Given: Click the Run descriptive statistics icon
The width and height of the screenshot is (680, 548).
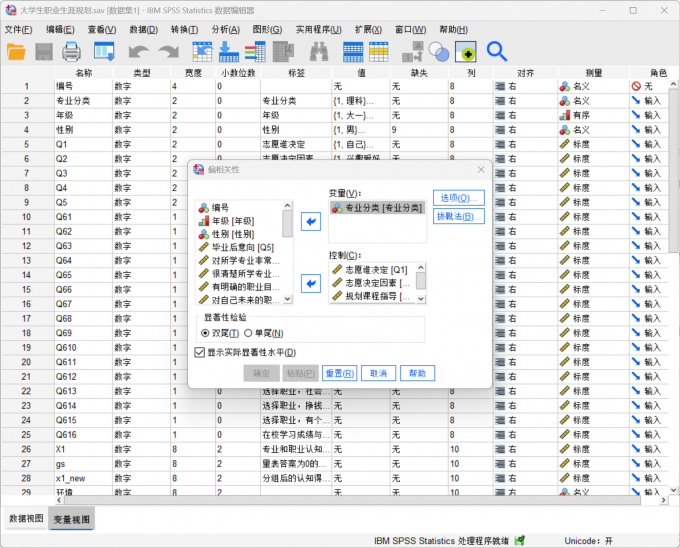Looking at the screenshot, I should click(x=284, y=52).
